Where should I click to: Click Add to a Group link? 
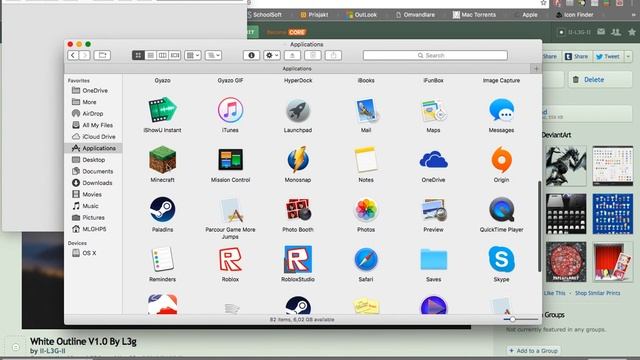click(533, 351)
